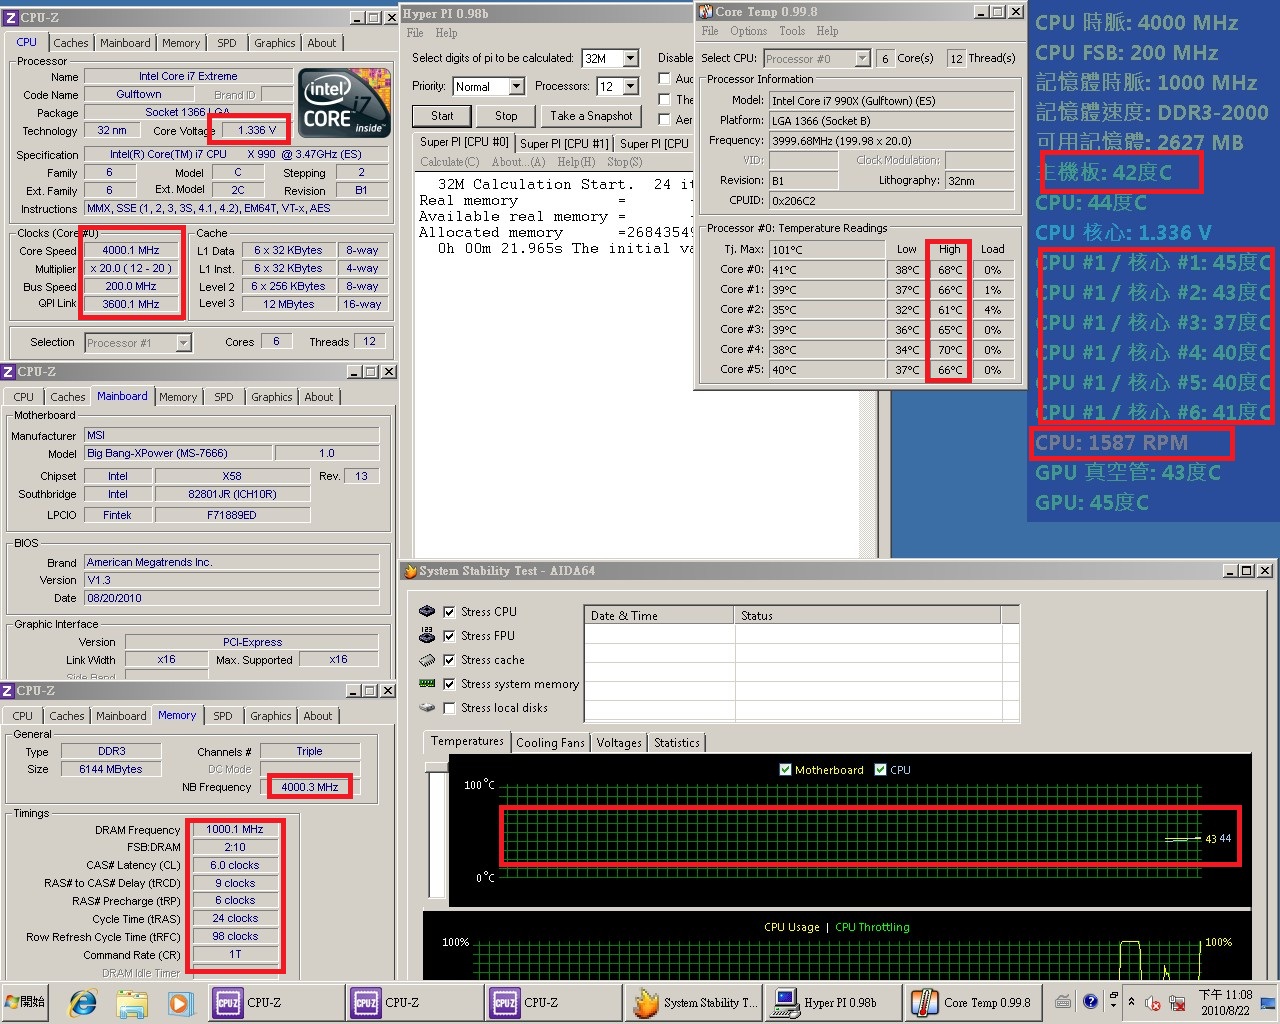Toggle the third Disable checkbox in Hyper PI
The height and width of the screenshot is (1024, 1280).
pos(664,120)
